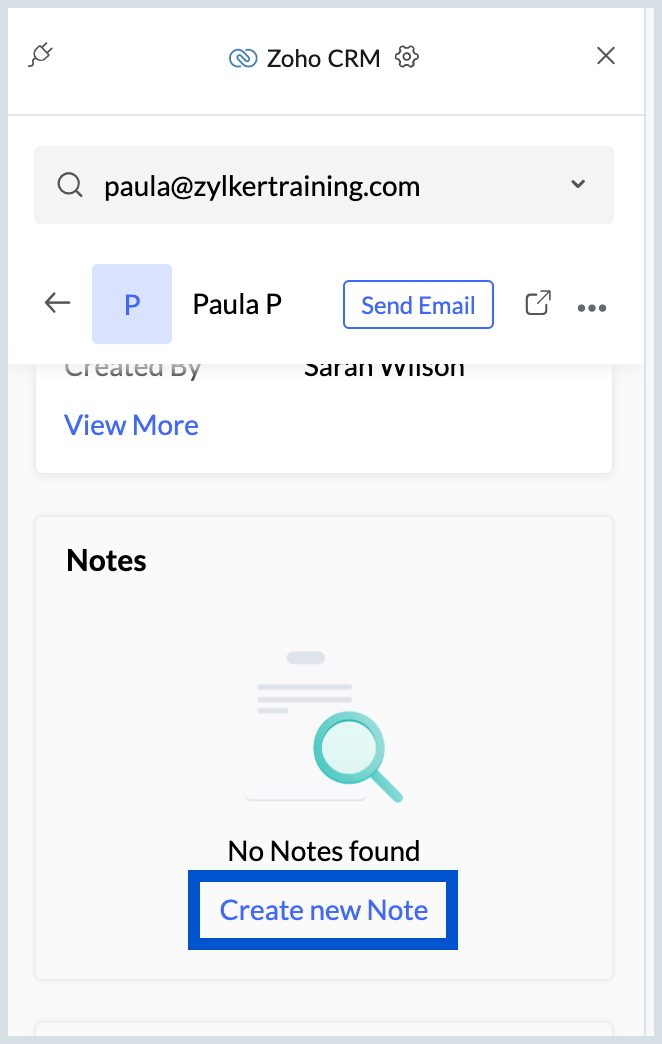Click the Send Email button
Viewport: 662px width, 1044px height.
[418, 305]
